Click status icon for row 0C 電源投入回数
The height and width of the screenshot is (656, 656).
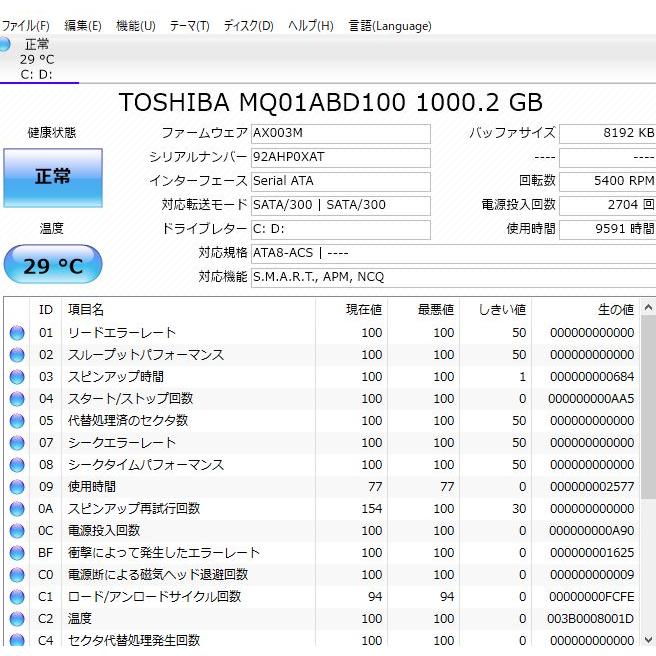pos(17,531)
